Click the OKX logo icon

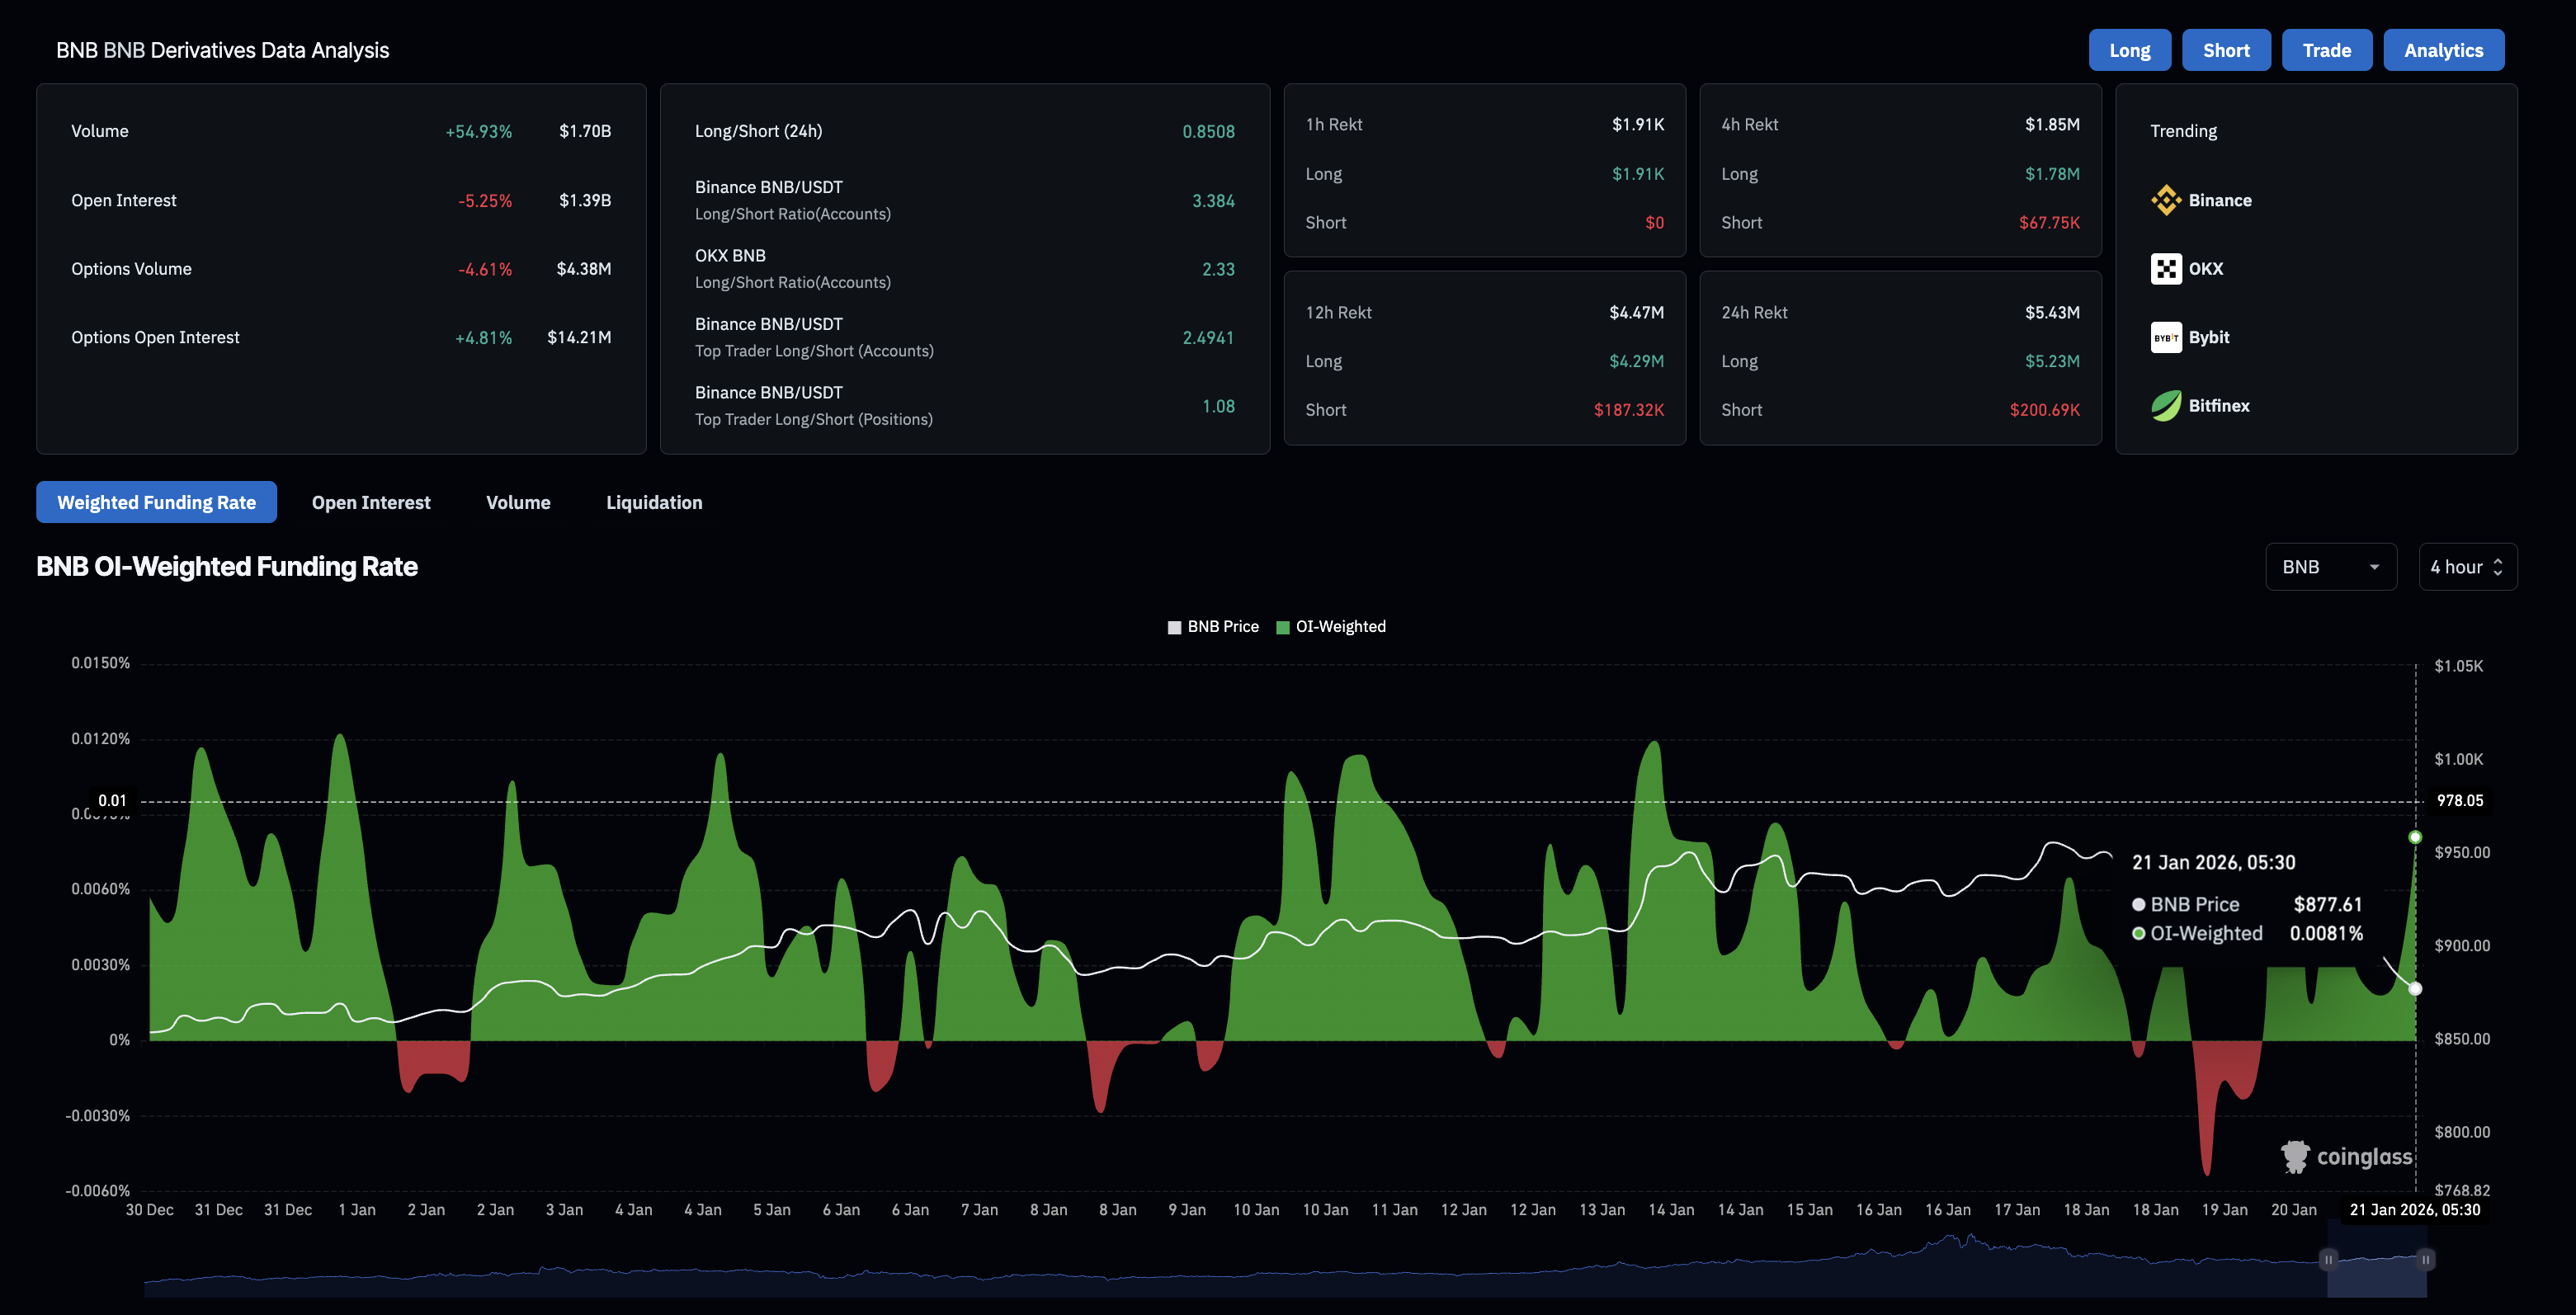coord(2165,269)
